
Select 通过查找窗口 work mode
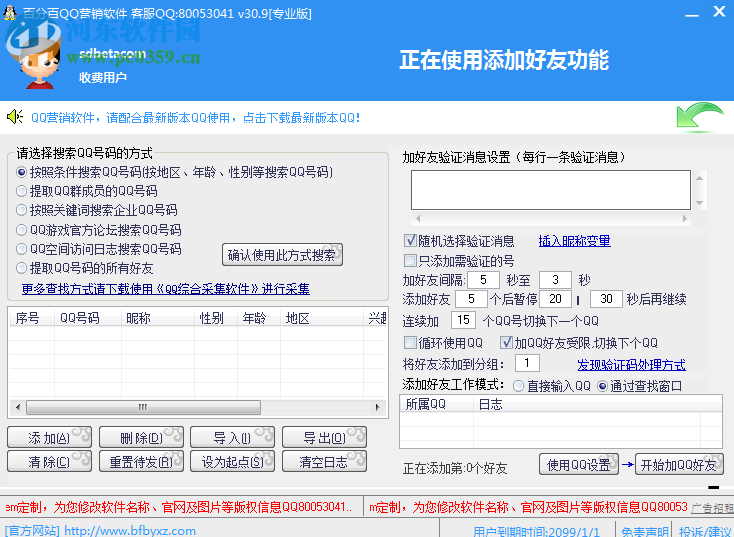[602, 386]
